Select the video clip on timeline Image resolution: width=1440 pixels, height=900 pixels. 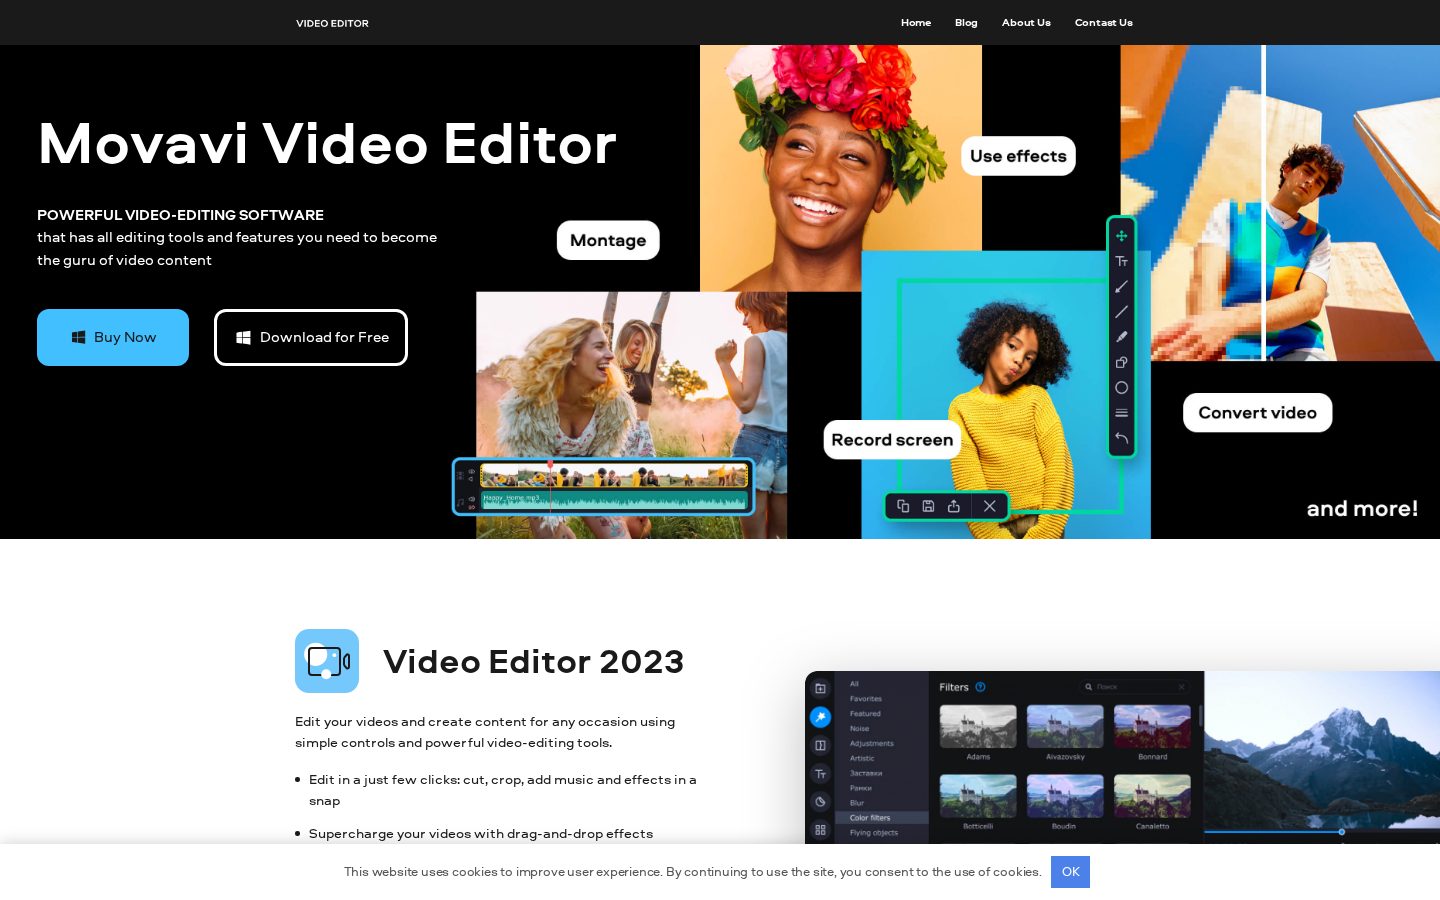pyautogui.click(x=614, y=475)
